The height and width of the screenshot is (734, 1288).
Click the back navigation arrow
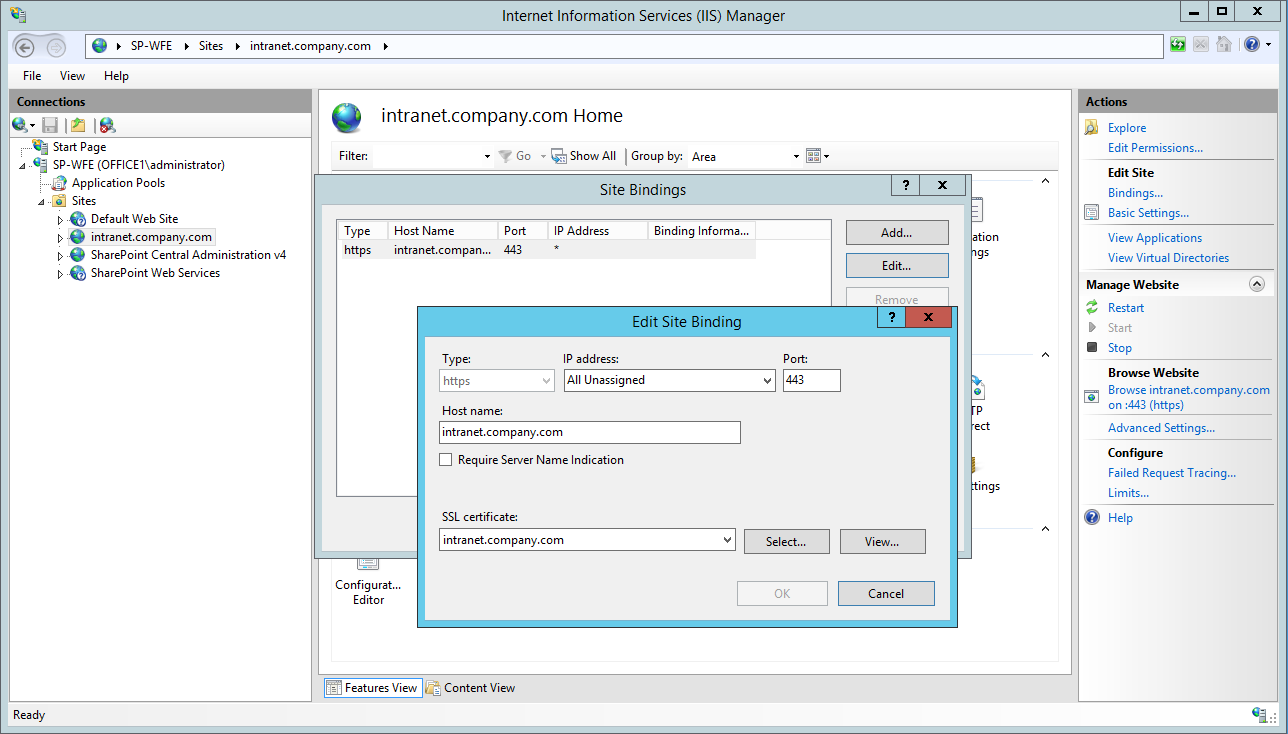pos(25,47)
